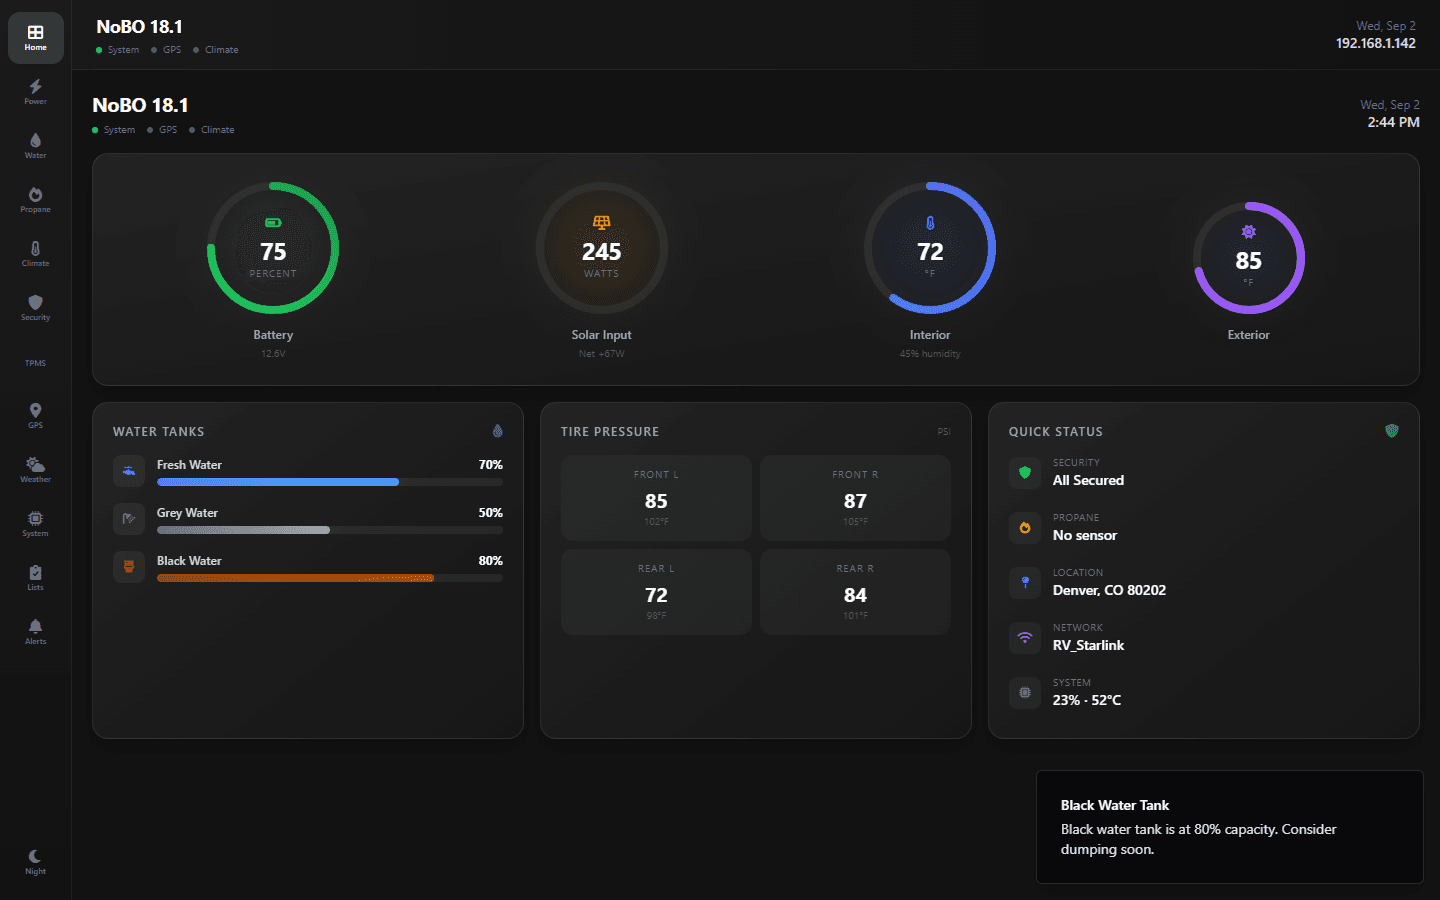Viewport: 1440px width, 900px height.
Task: Open the Battery 75 percent gauge
Action: point(273,248)
